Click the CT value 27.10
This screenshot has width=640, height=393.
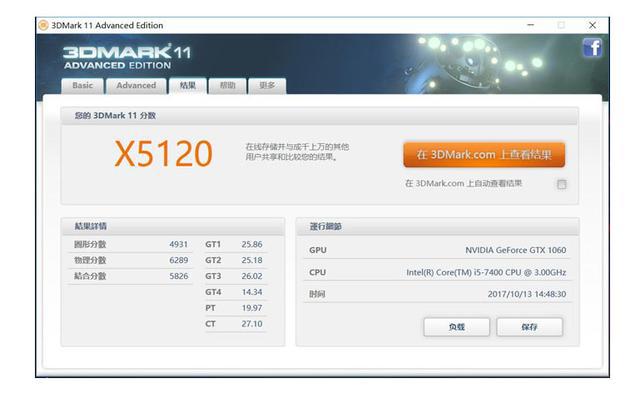pos(252,324)
